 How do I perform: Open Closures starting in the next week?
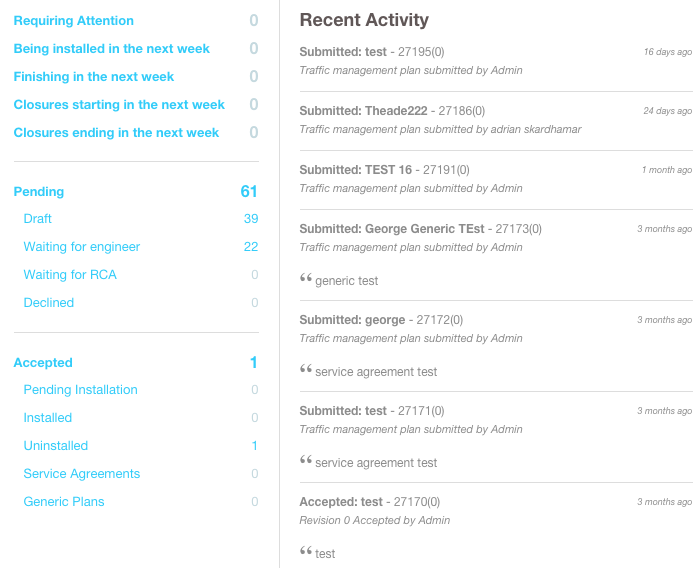point(119,105)
